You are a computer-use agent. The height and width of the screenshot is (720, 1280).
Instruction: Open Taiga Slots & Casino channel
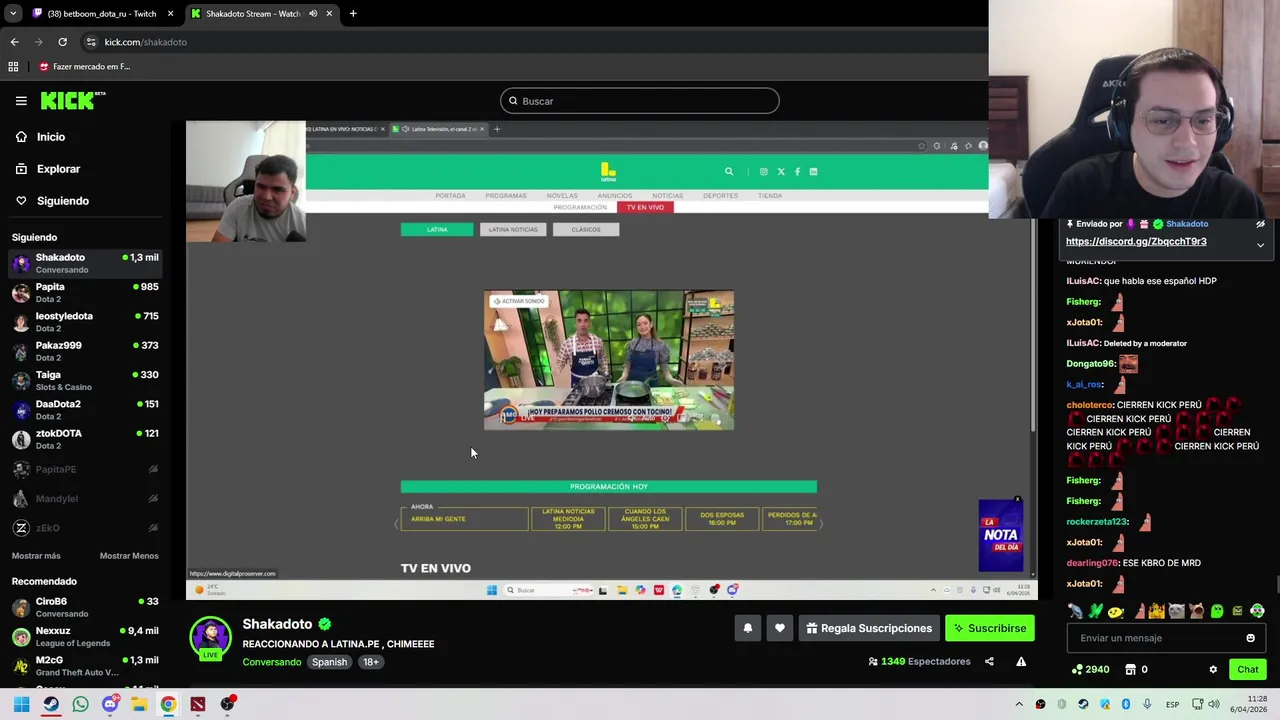[x=85, y=380]
